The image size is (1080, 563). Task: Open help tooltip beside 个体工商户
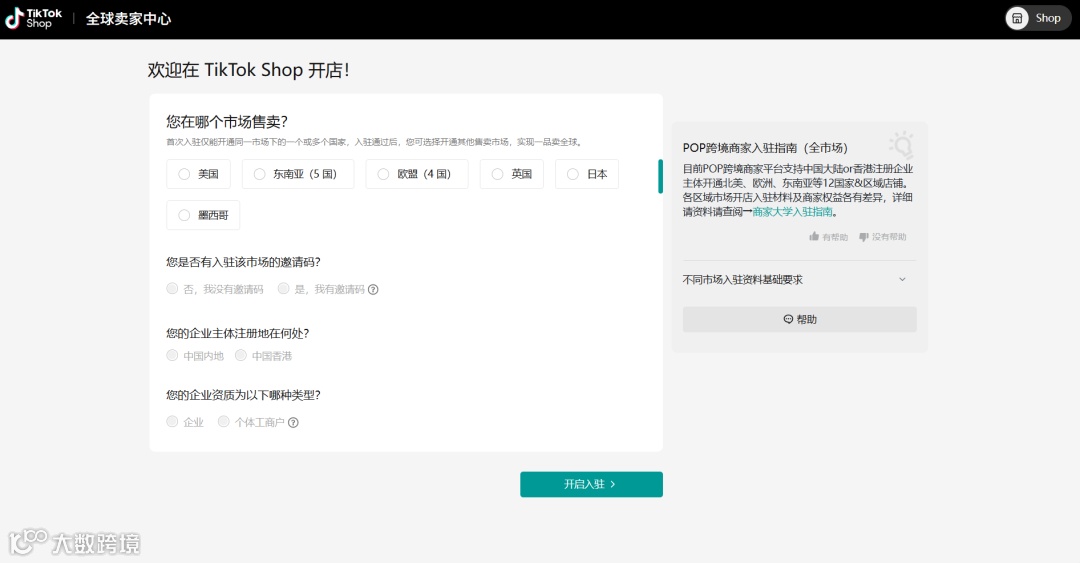tap(293, 422)
